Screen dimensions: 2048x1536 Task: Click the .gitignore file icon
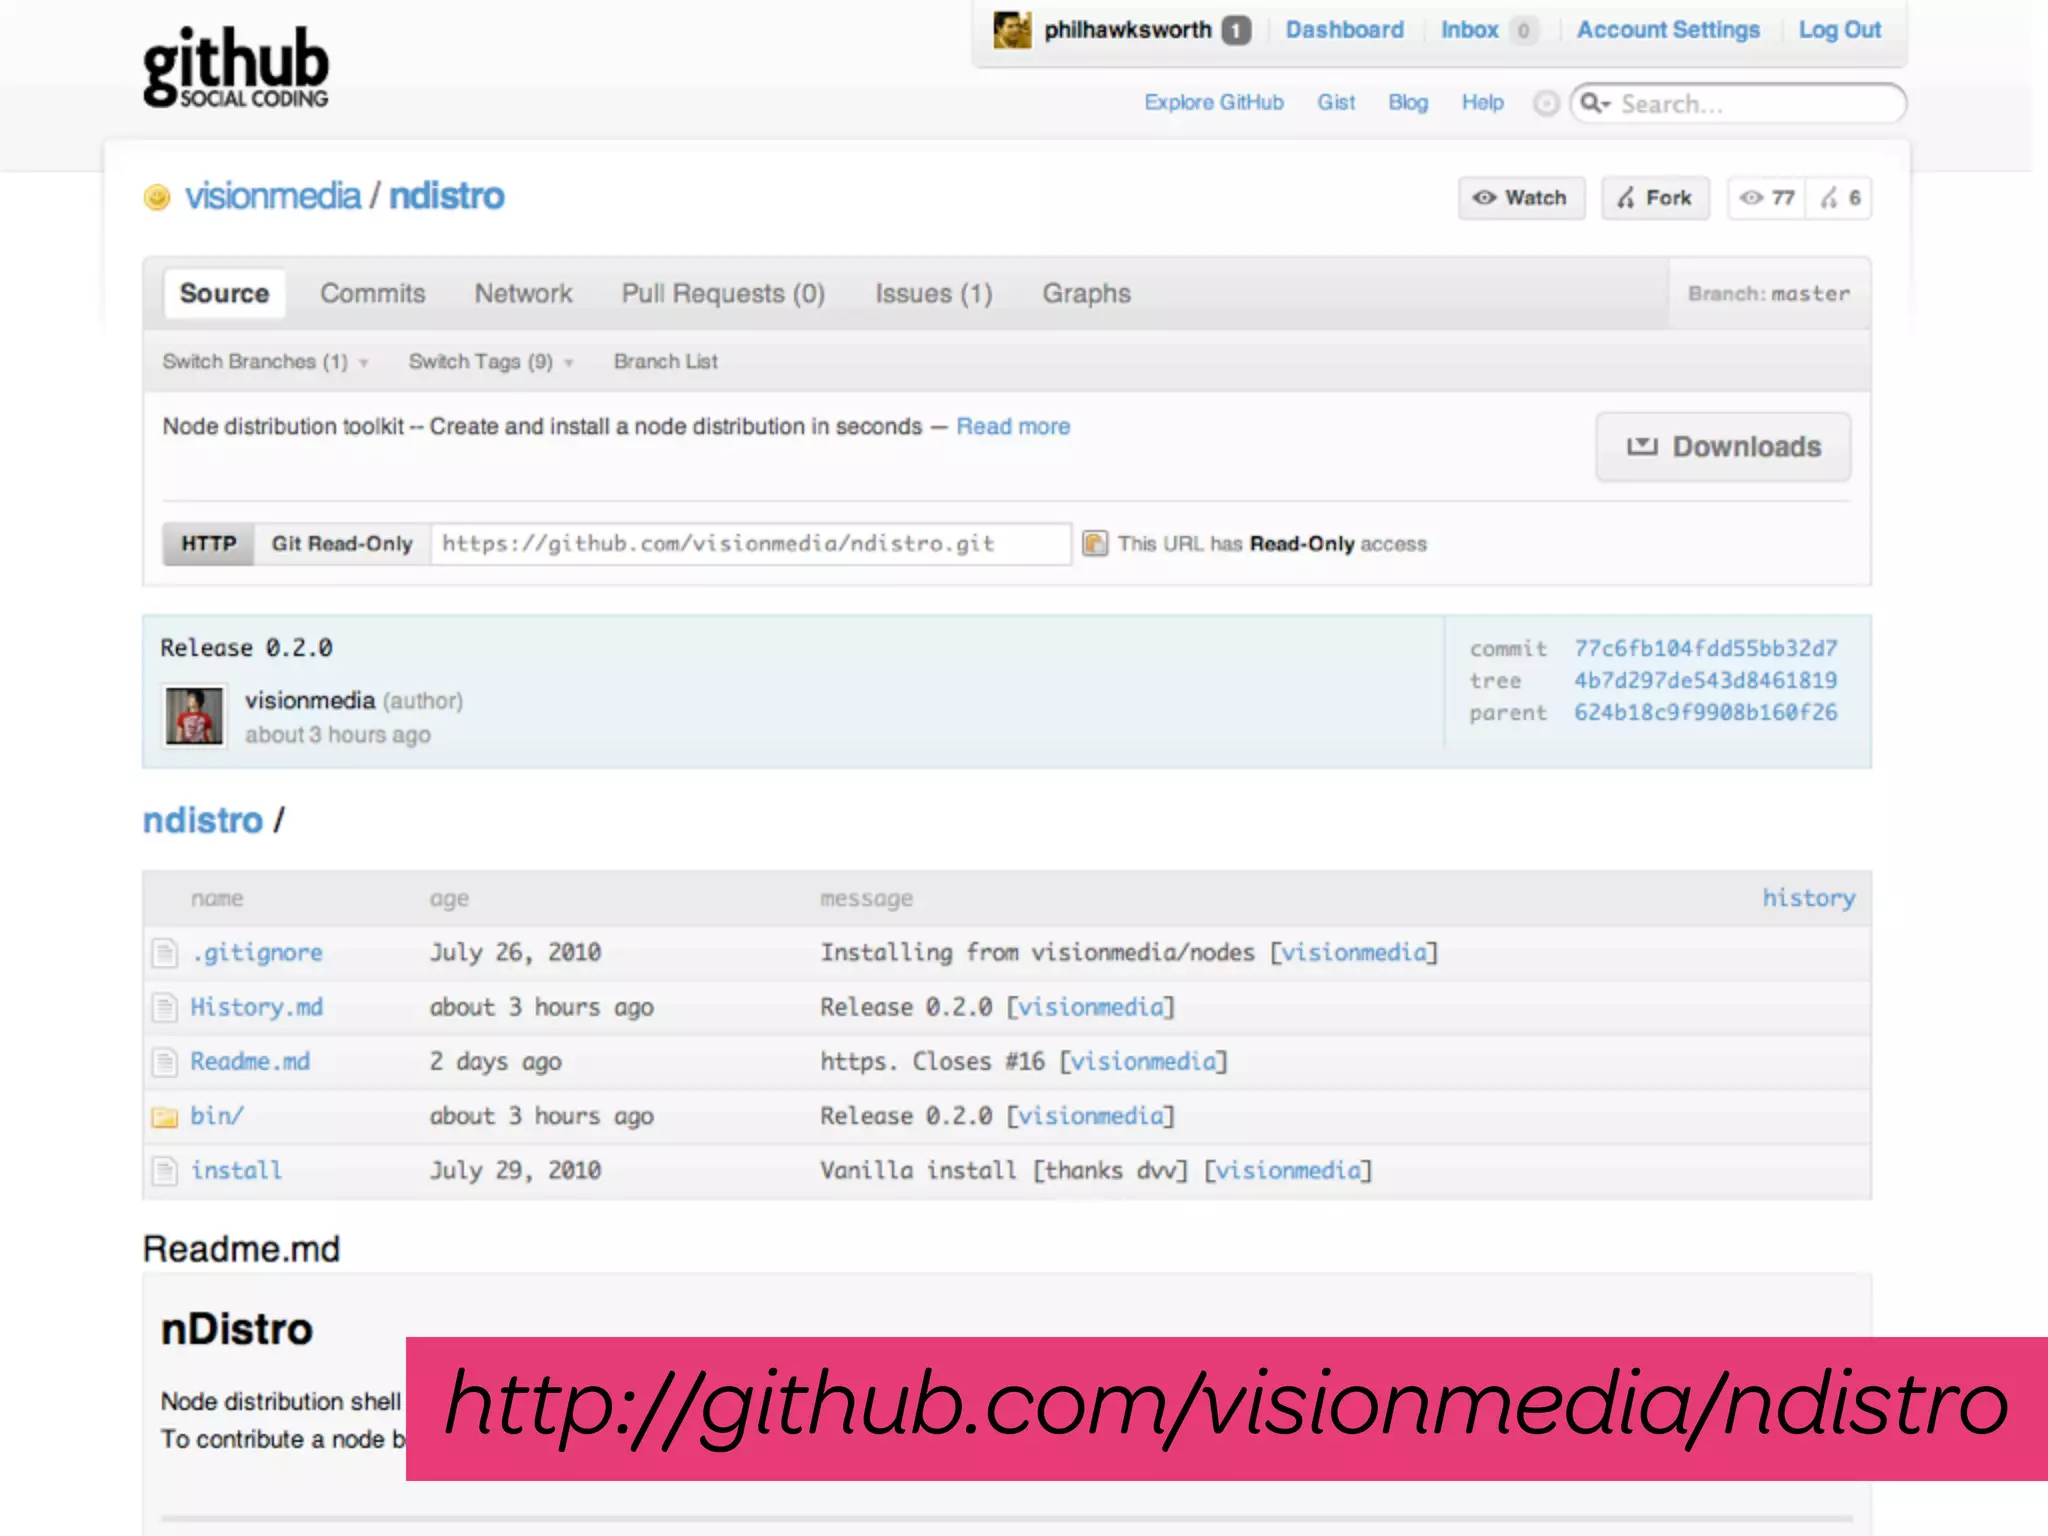(x=164, y=953)
